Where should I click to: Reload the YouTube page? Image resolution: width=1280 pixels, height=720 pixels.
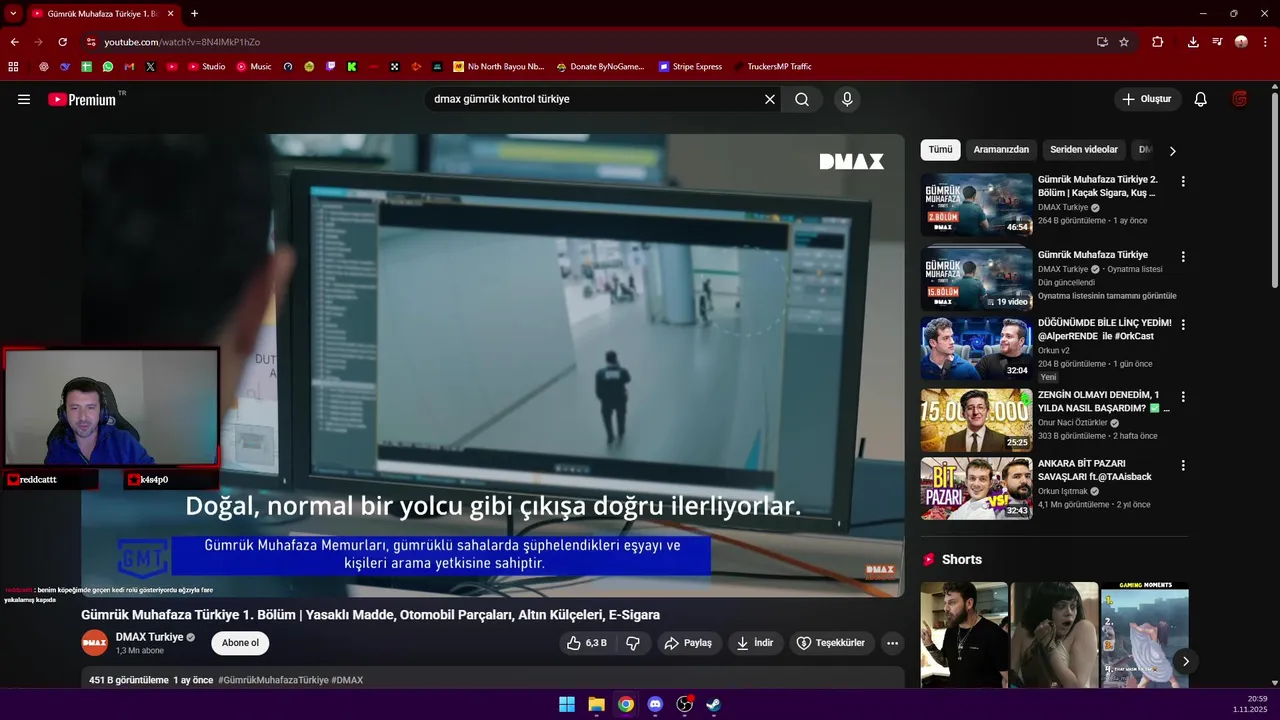pyautogui.click(x=62, y=42)
